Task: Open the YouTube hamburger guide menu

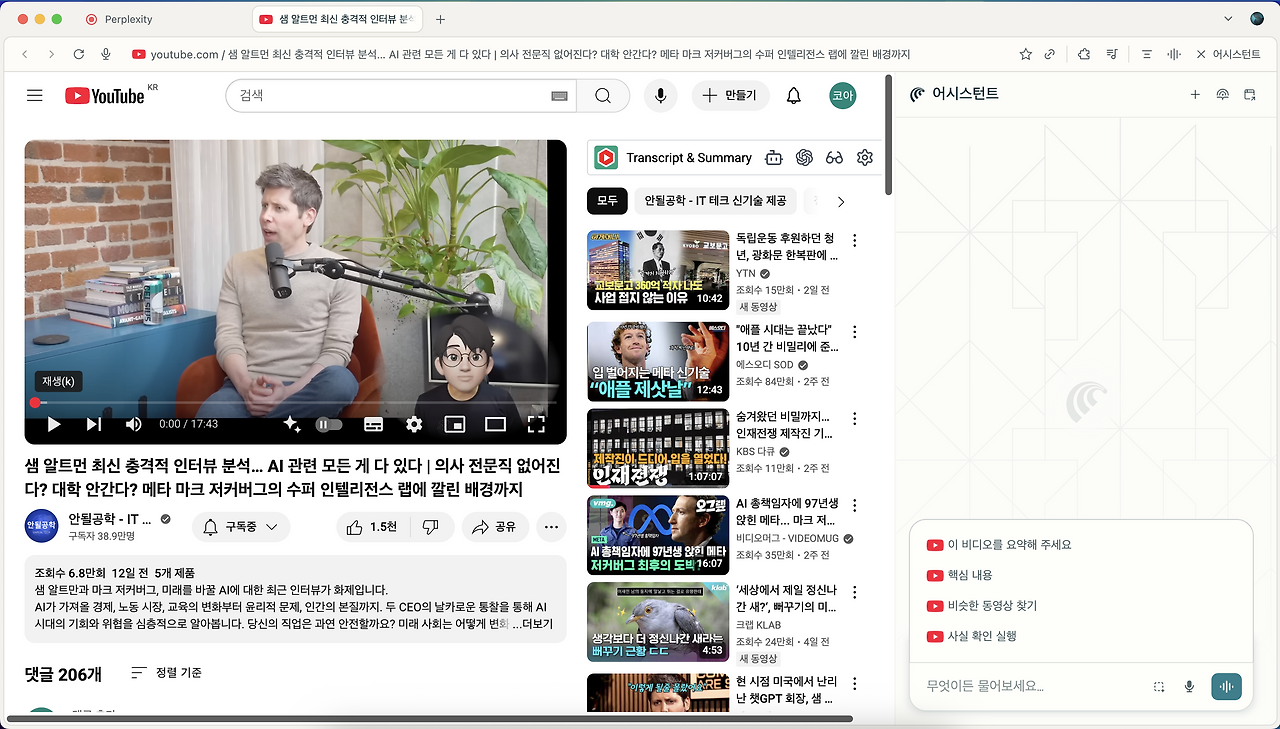Action: (35, 96)
